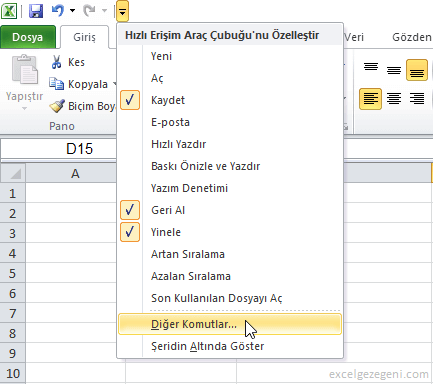
Task: Open Diğer Komutlar...
Action: pos(230,324)
